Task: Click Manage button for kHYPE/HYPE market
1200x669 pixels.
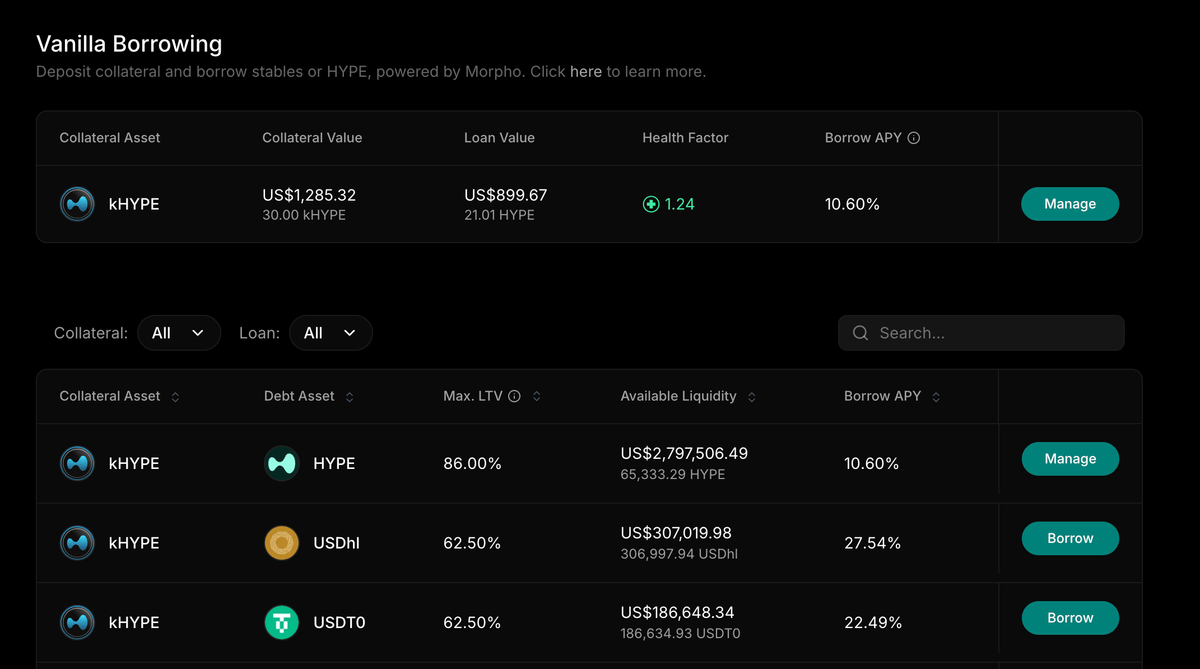Action: [x=1070, y=459]
